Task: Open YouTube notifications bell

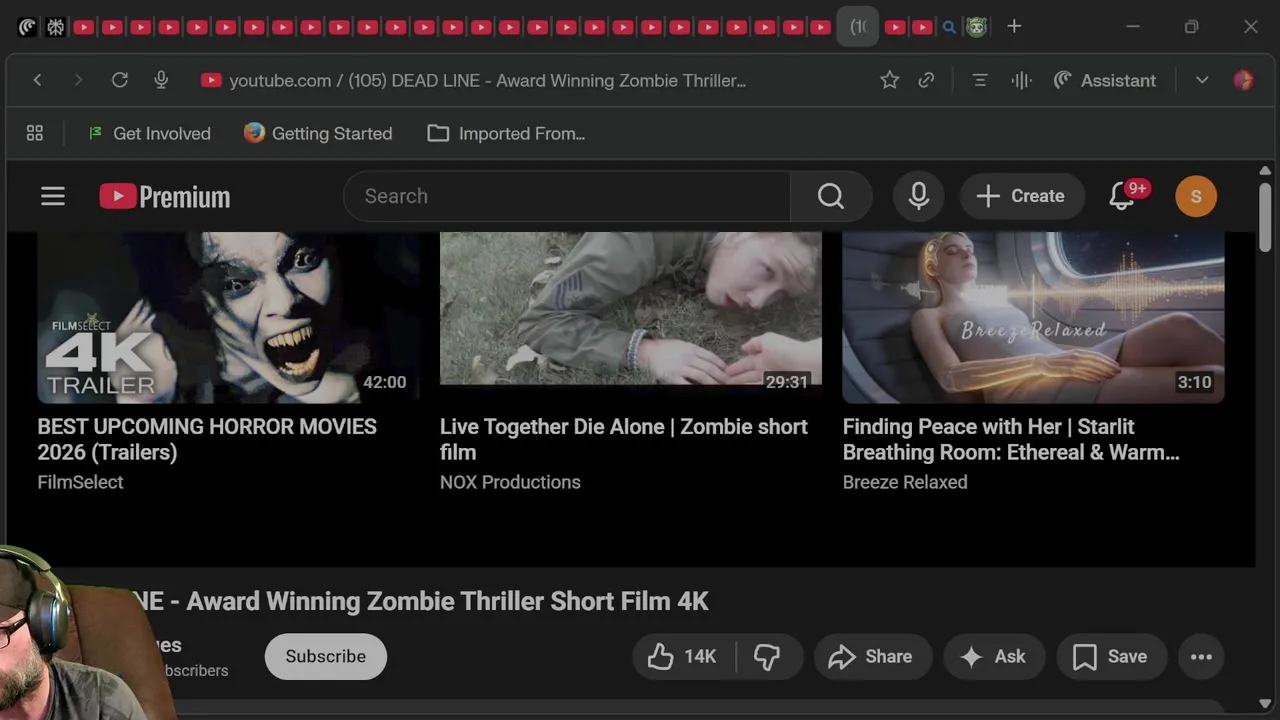Action: [x=1122, y=196]
